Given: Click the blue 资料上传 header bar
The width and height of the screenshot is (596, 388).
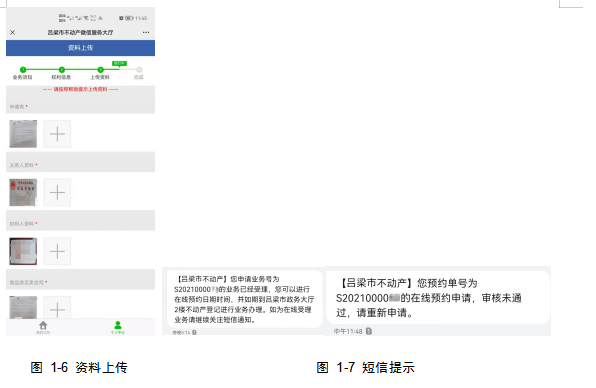Looking at the screenshot, I should [81, 48].
